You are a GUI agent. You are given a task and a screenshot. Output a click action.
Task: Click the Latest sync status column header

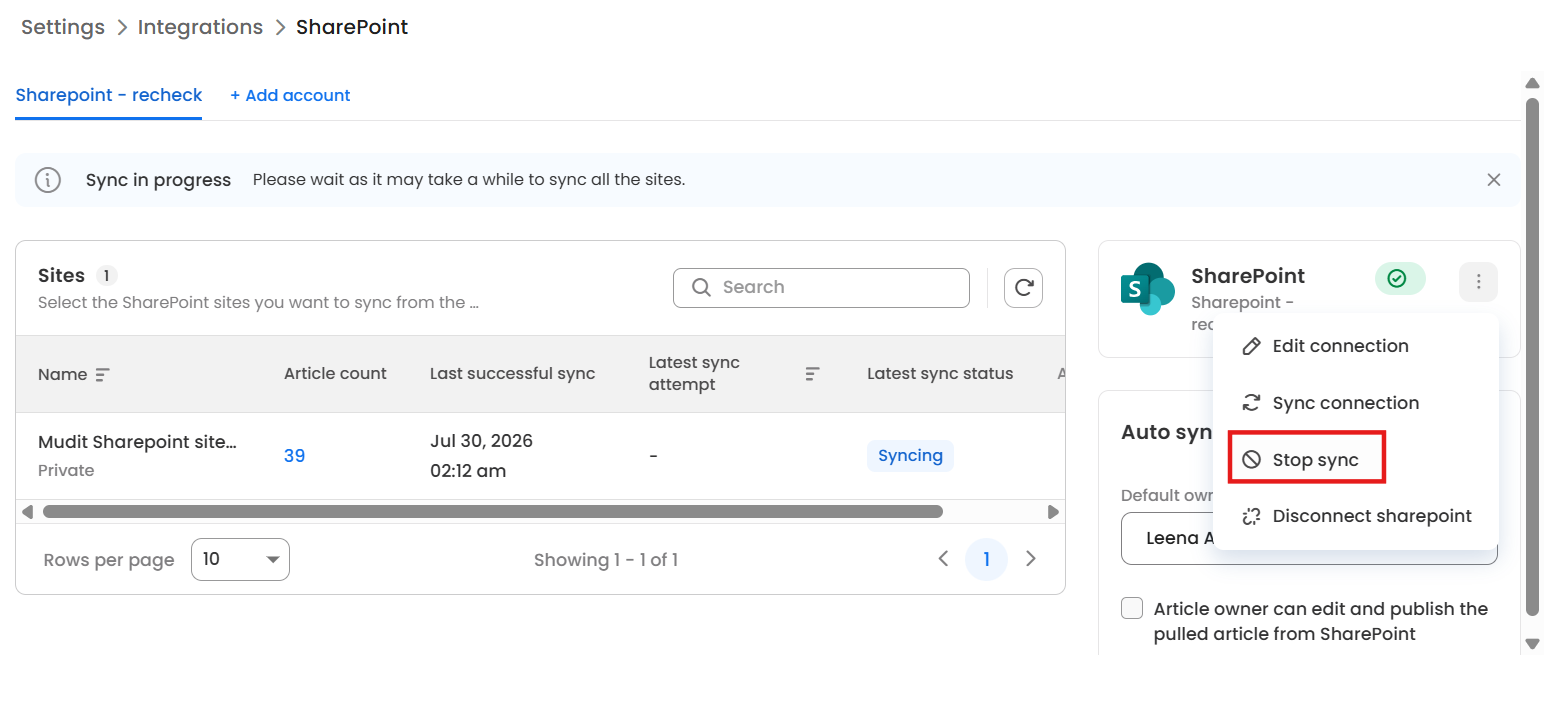point(940,374)
